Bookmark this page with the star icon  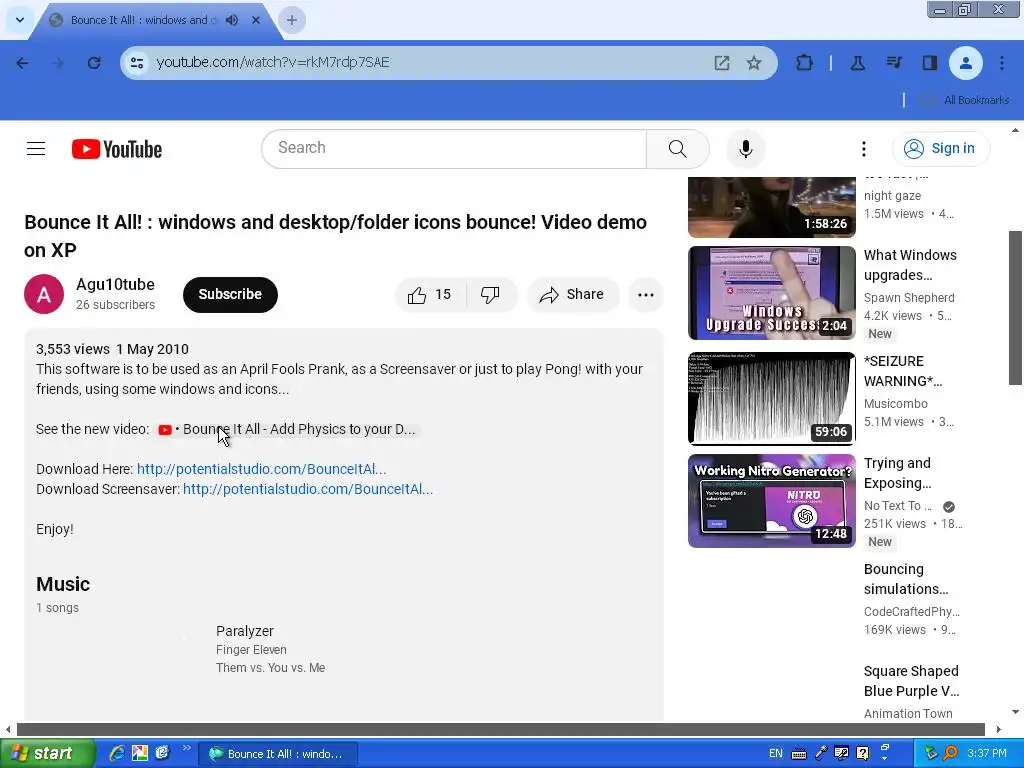point(754,63)
